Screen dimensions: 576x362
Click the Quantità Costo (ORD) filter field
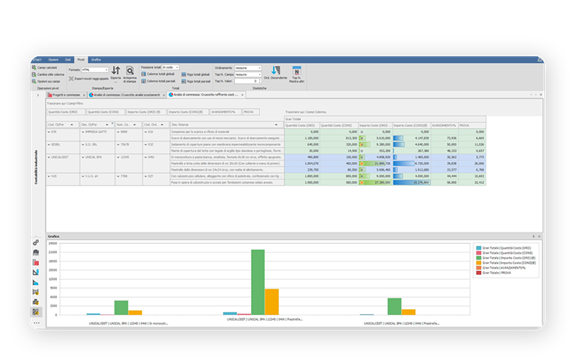point(66,112)
